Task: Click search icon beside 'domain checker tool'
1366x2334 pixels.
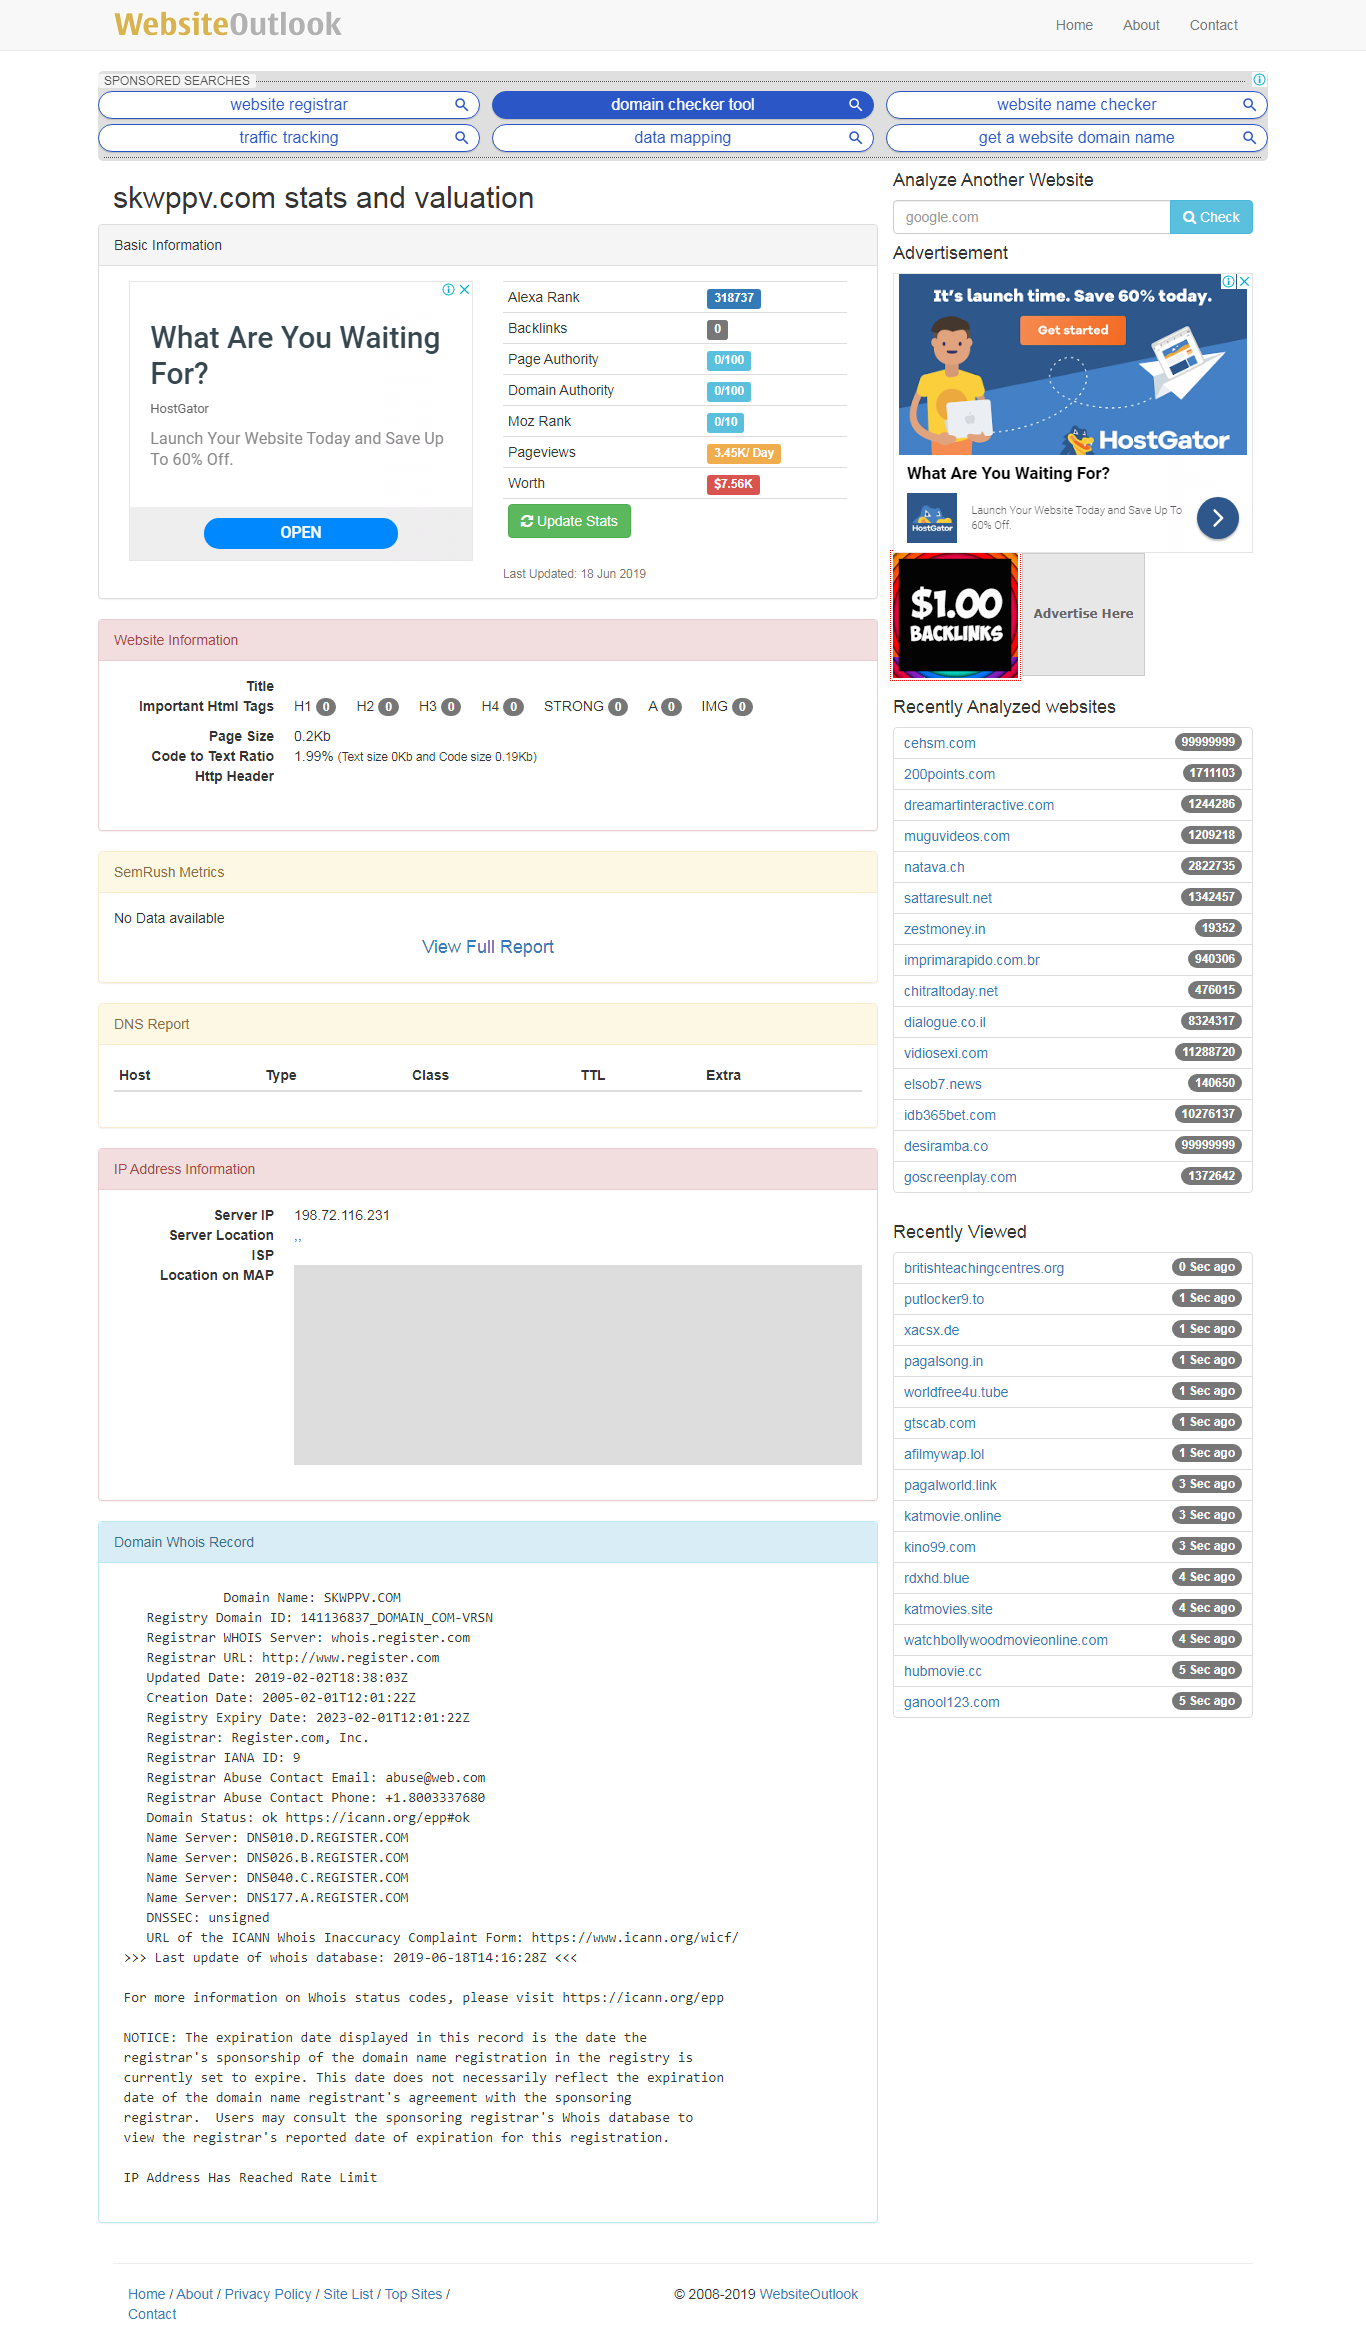Action: (855, 105)
